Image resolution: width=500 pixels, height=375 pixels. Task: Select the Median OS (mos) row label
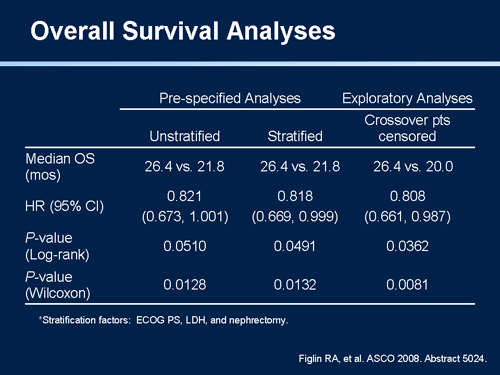coord(60,167)
